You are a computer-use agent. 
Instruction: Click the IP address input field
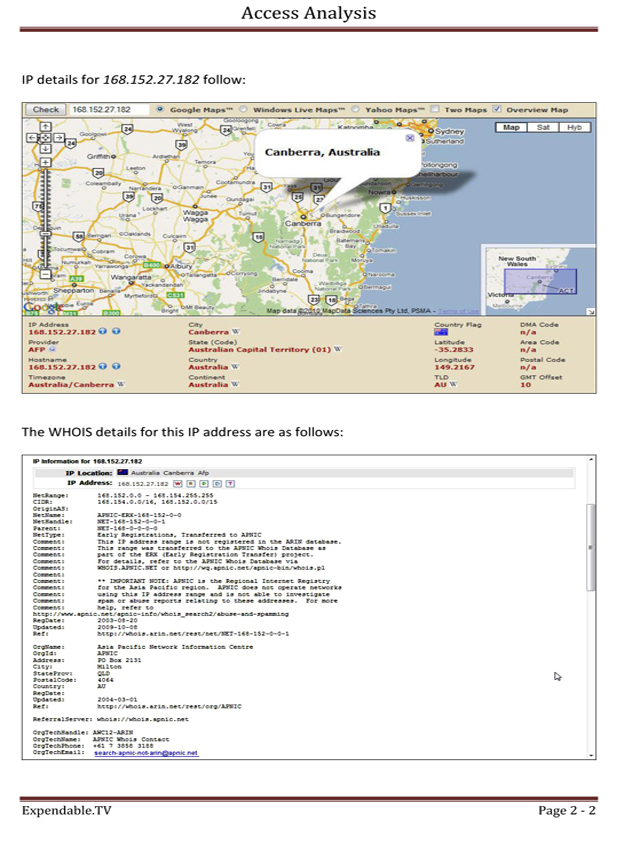click(109, 109)
